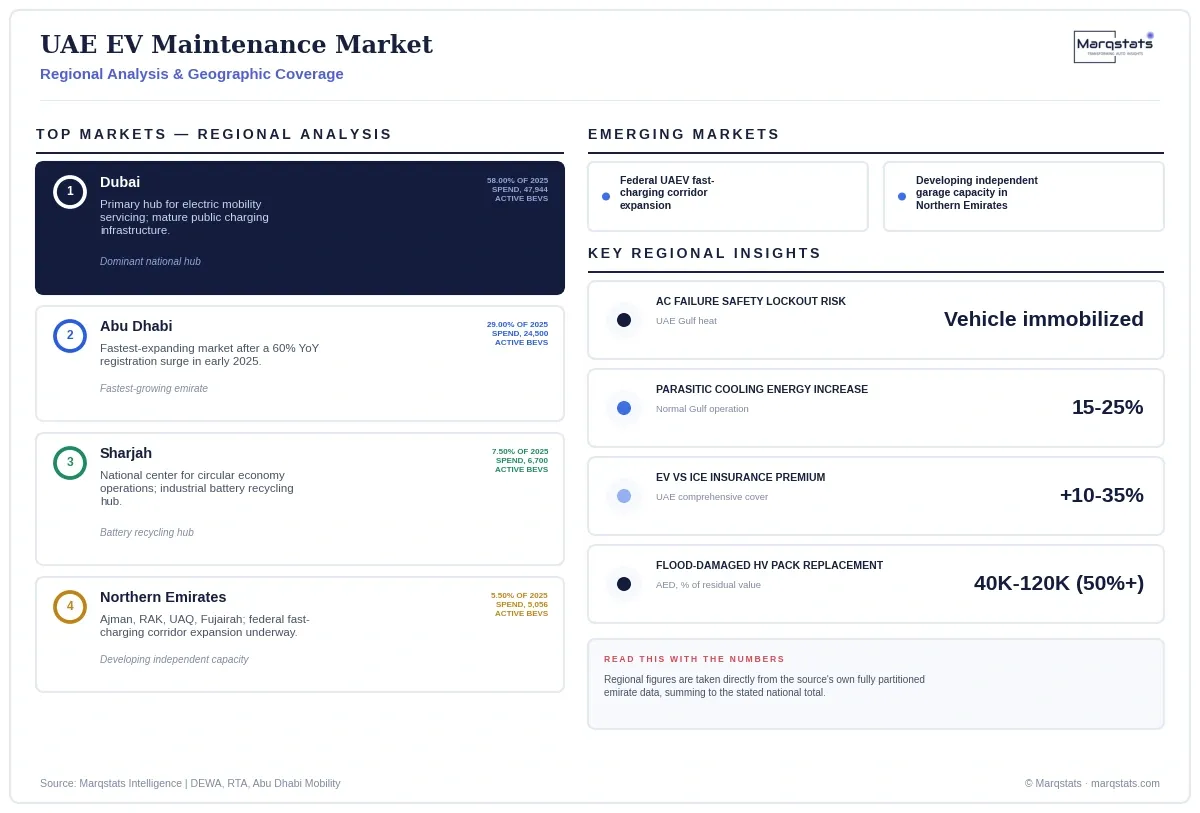Select the Northern Emirates market heading

coord(163,597)
